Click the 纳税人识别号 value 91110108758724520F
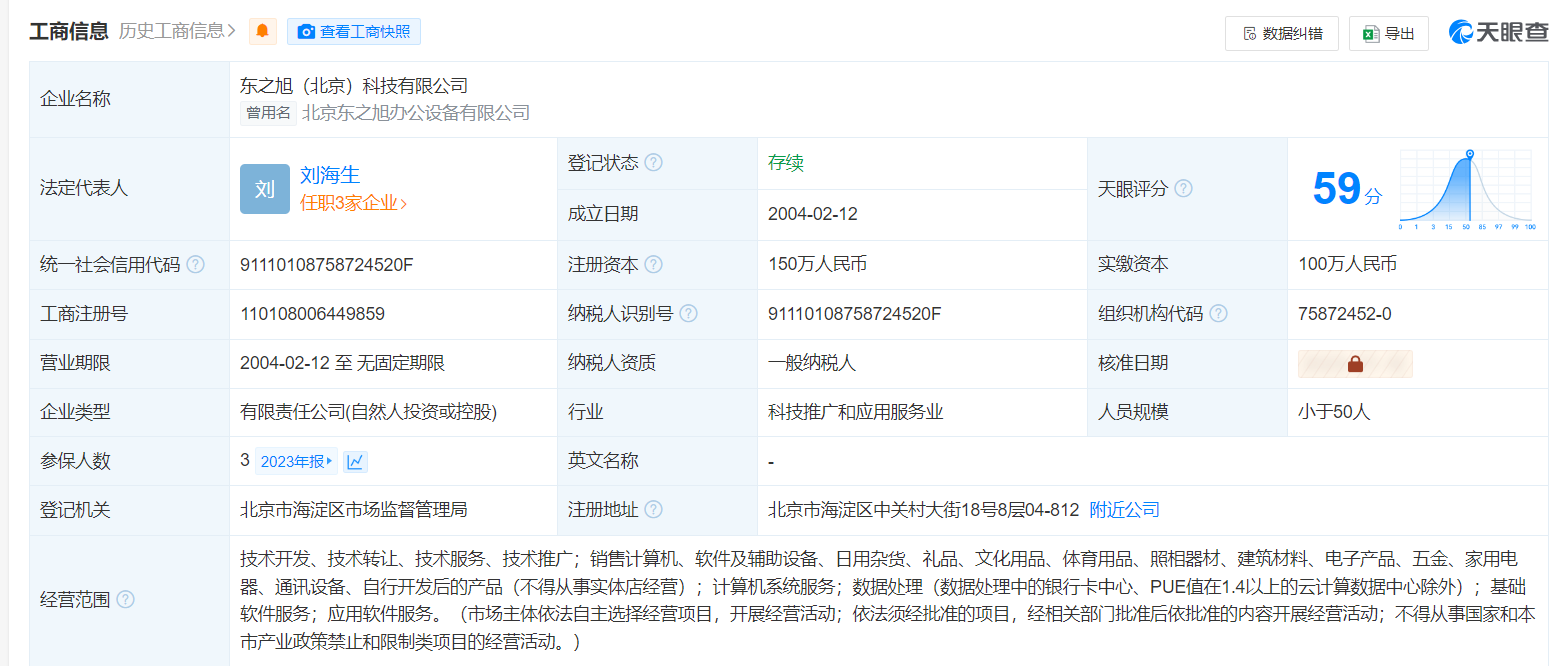The image size is (1561, 666). 855,314
